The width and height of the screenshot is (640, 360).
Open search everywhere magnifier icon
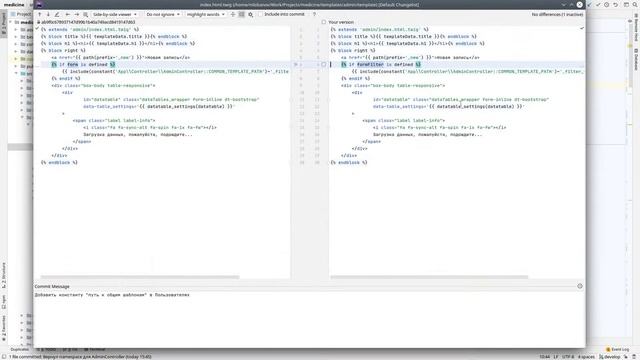636,4
